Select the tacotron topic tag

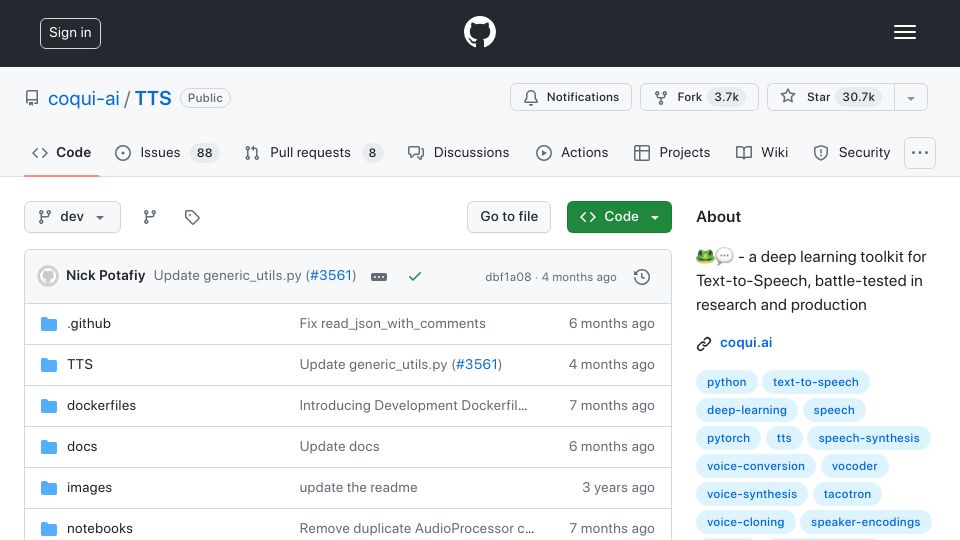click(847, 495)
